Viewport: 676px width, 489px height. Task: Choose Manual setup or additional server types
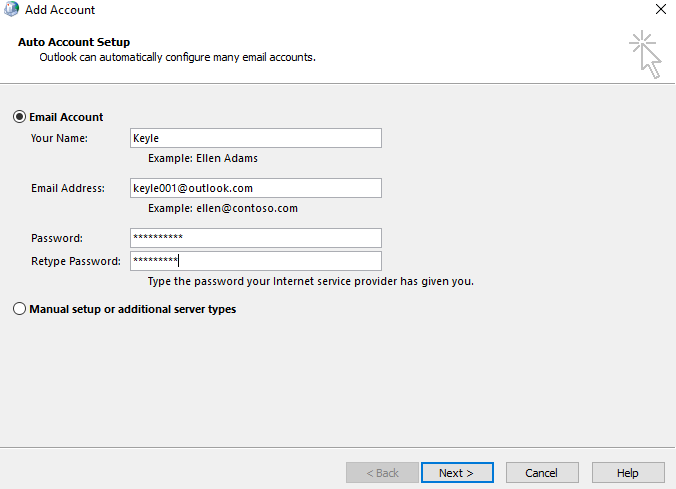pyautogui.click(x=20, y=309)
